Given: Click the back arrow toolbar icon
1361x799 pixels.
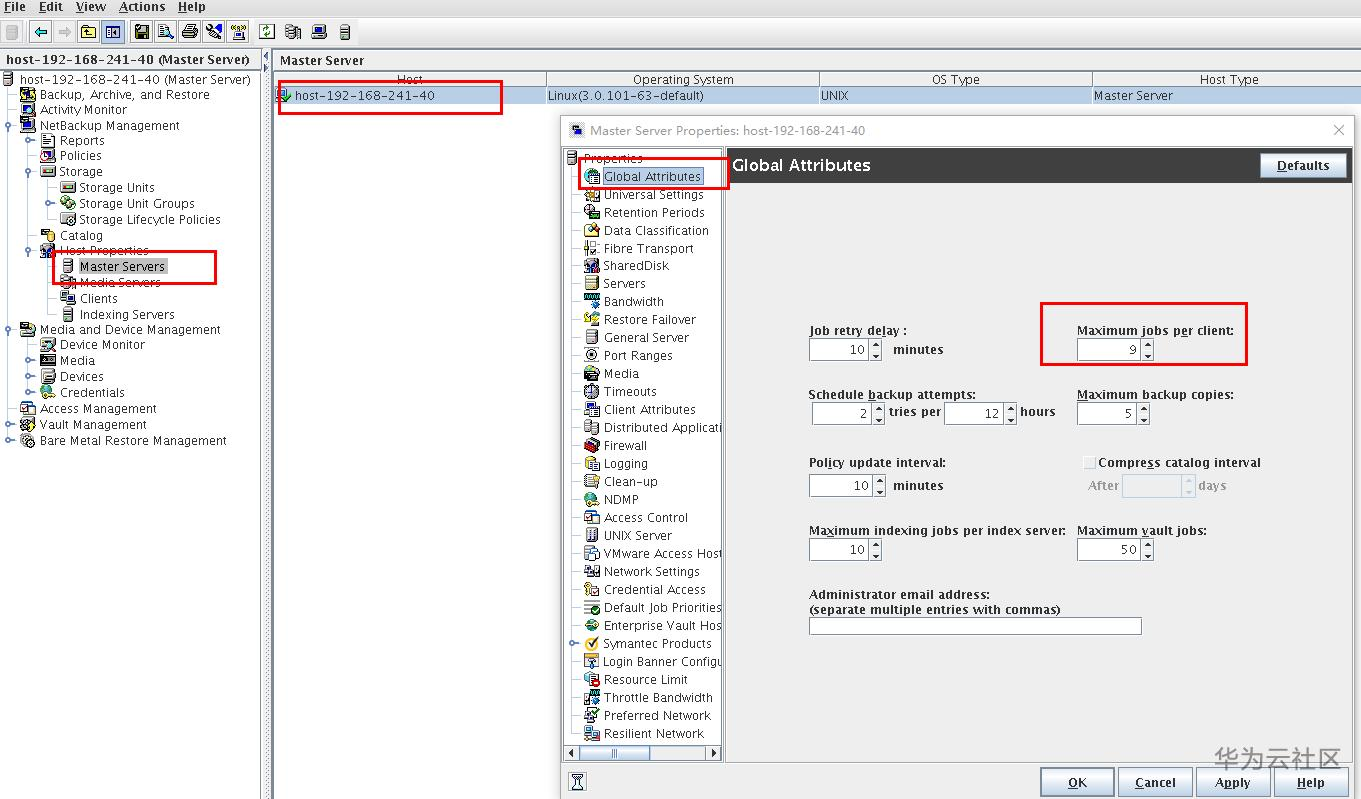Looking at the screenshot, I should (40, 32).
